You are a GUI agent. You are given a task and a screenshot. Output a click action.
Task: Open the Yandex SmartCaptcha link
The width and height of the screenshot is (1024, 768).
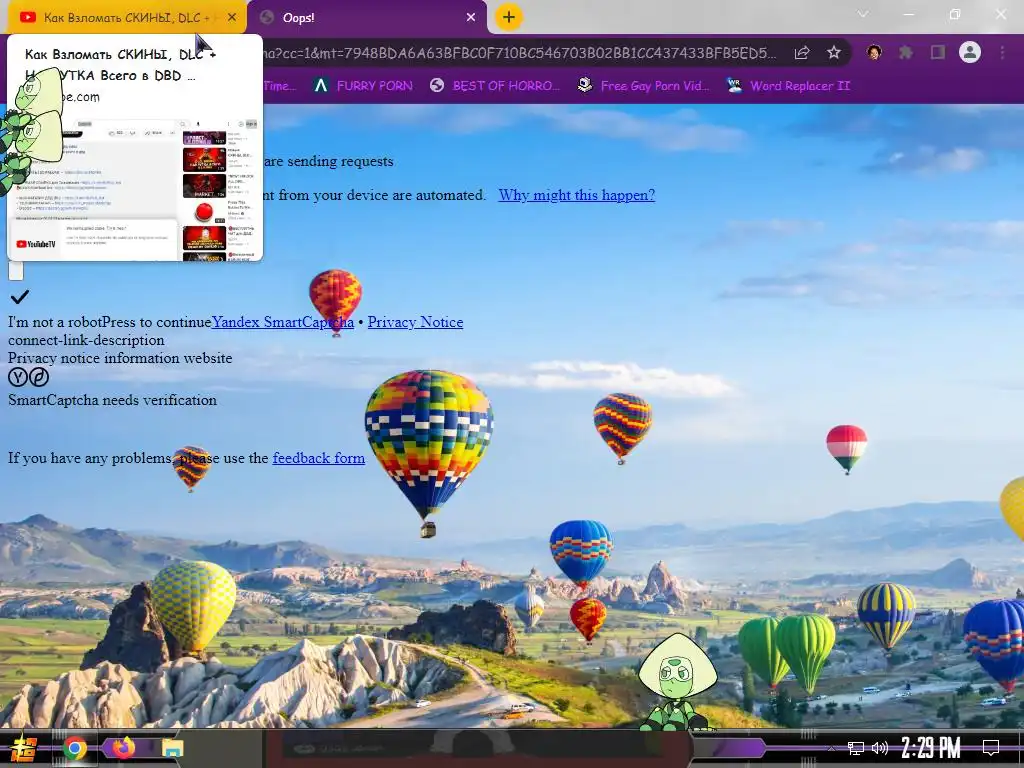pyautogui.click(x=283, y=322)
